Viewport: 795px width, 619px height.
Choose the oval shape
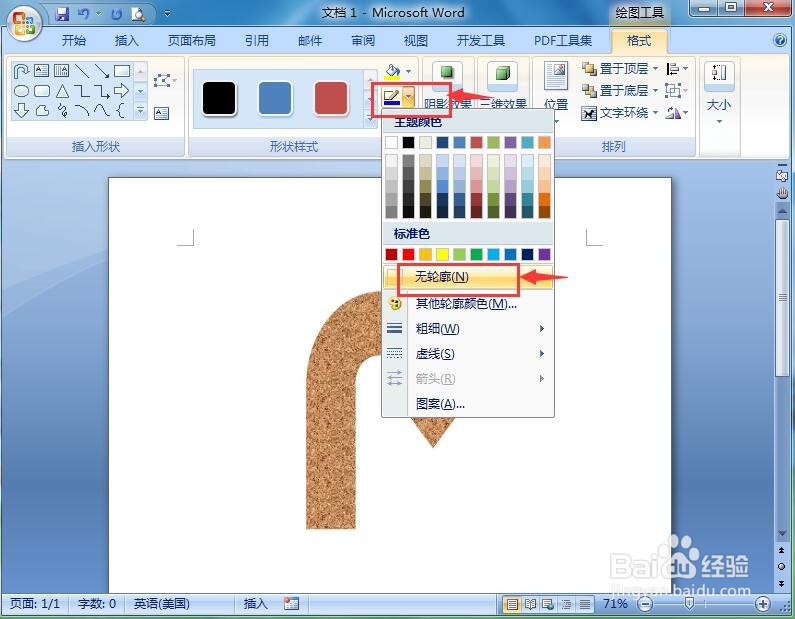pos(21,91)
